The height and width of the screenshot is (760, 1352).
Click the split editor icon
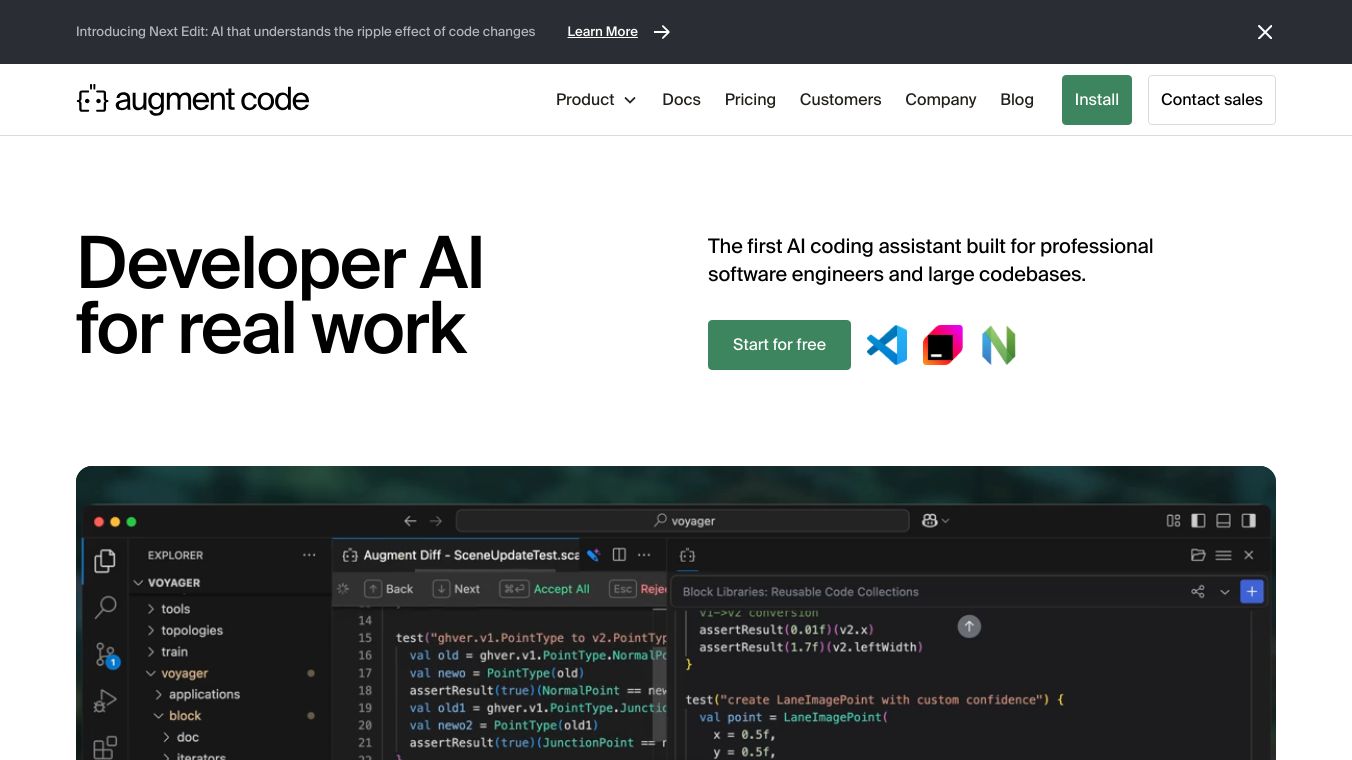point(619,555)
